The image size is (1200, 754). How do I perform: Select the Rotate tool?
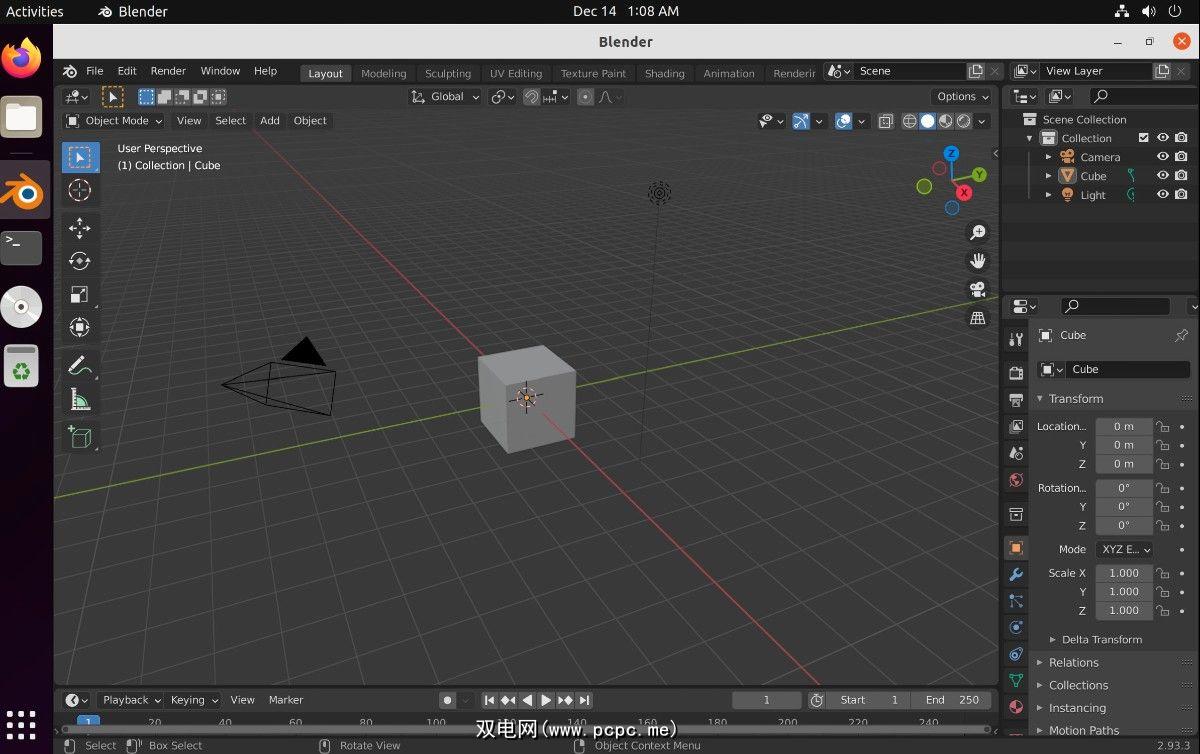pos(80,261)
